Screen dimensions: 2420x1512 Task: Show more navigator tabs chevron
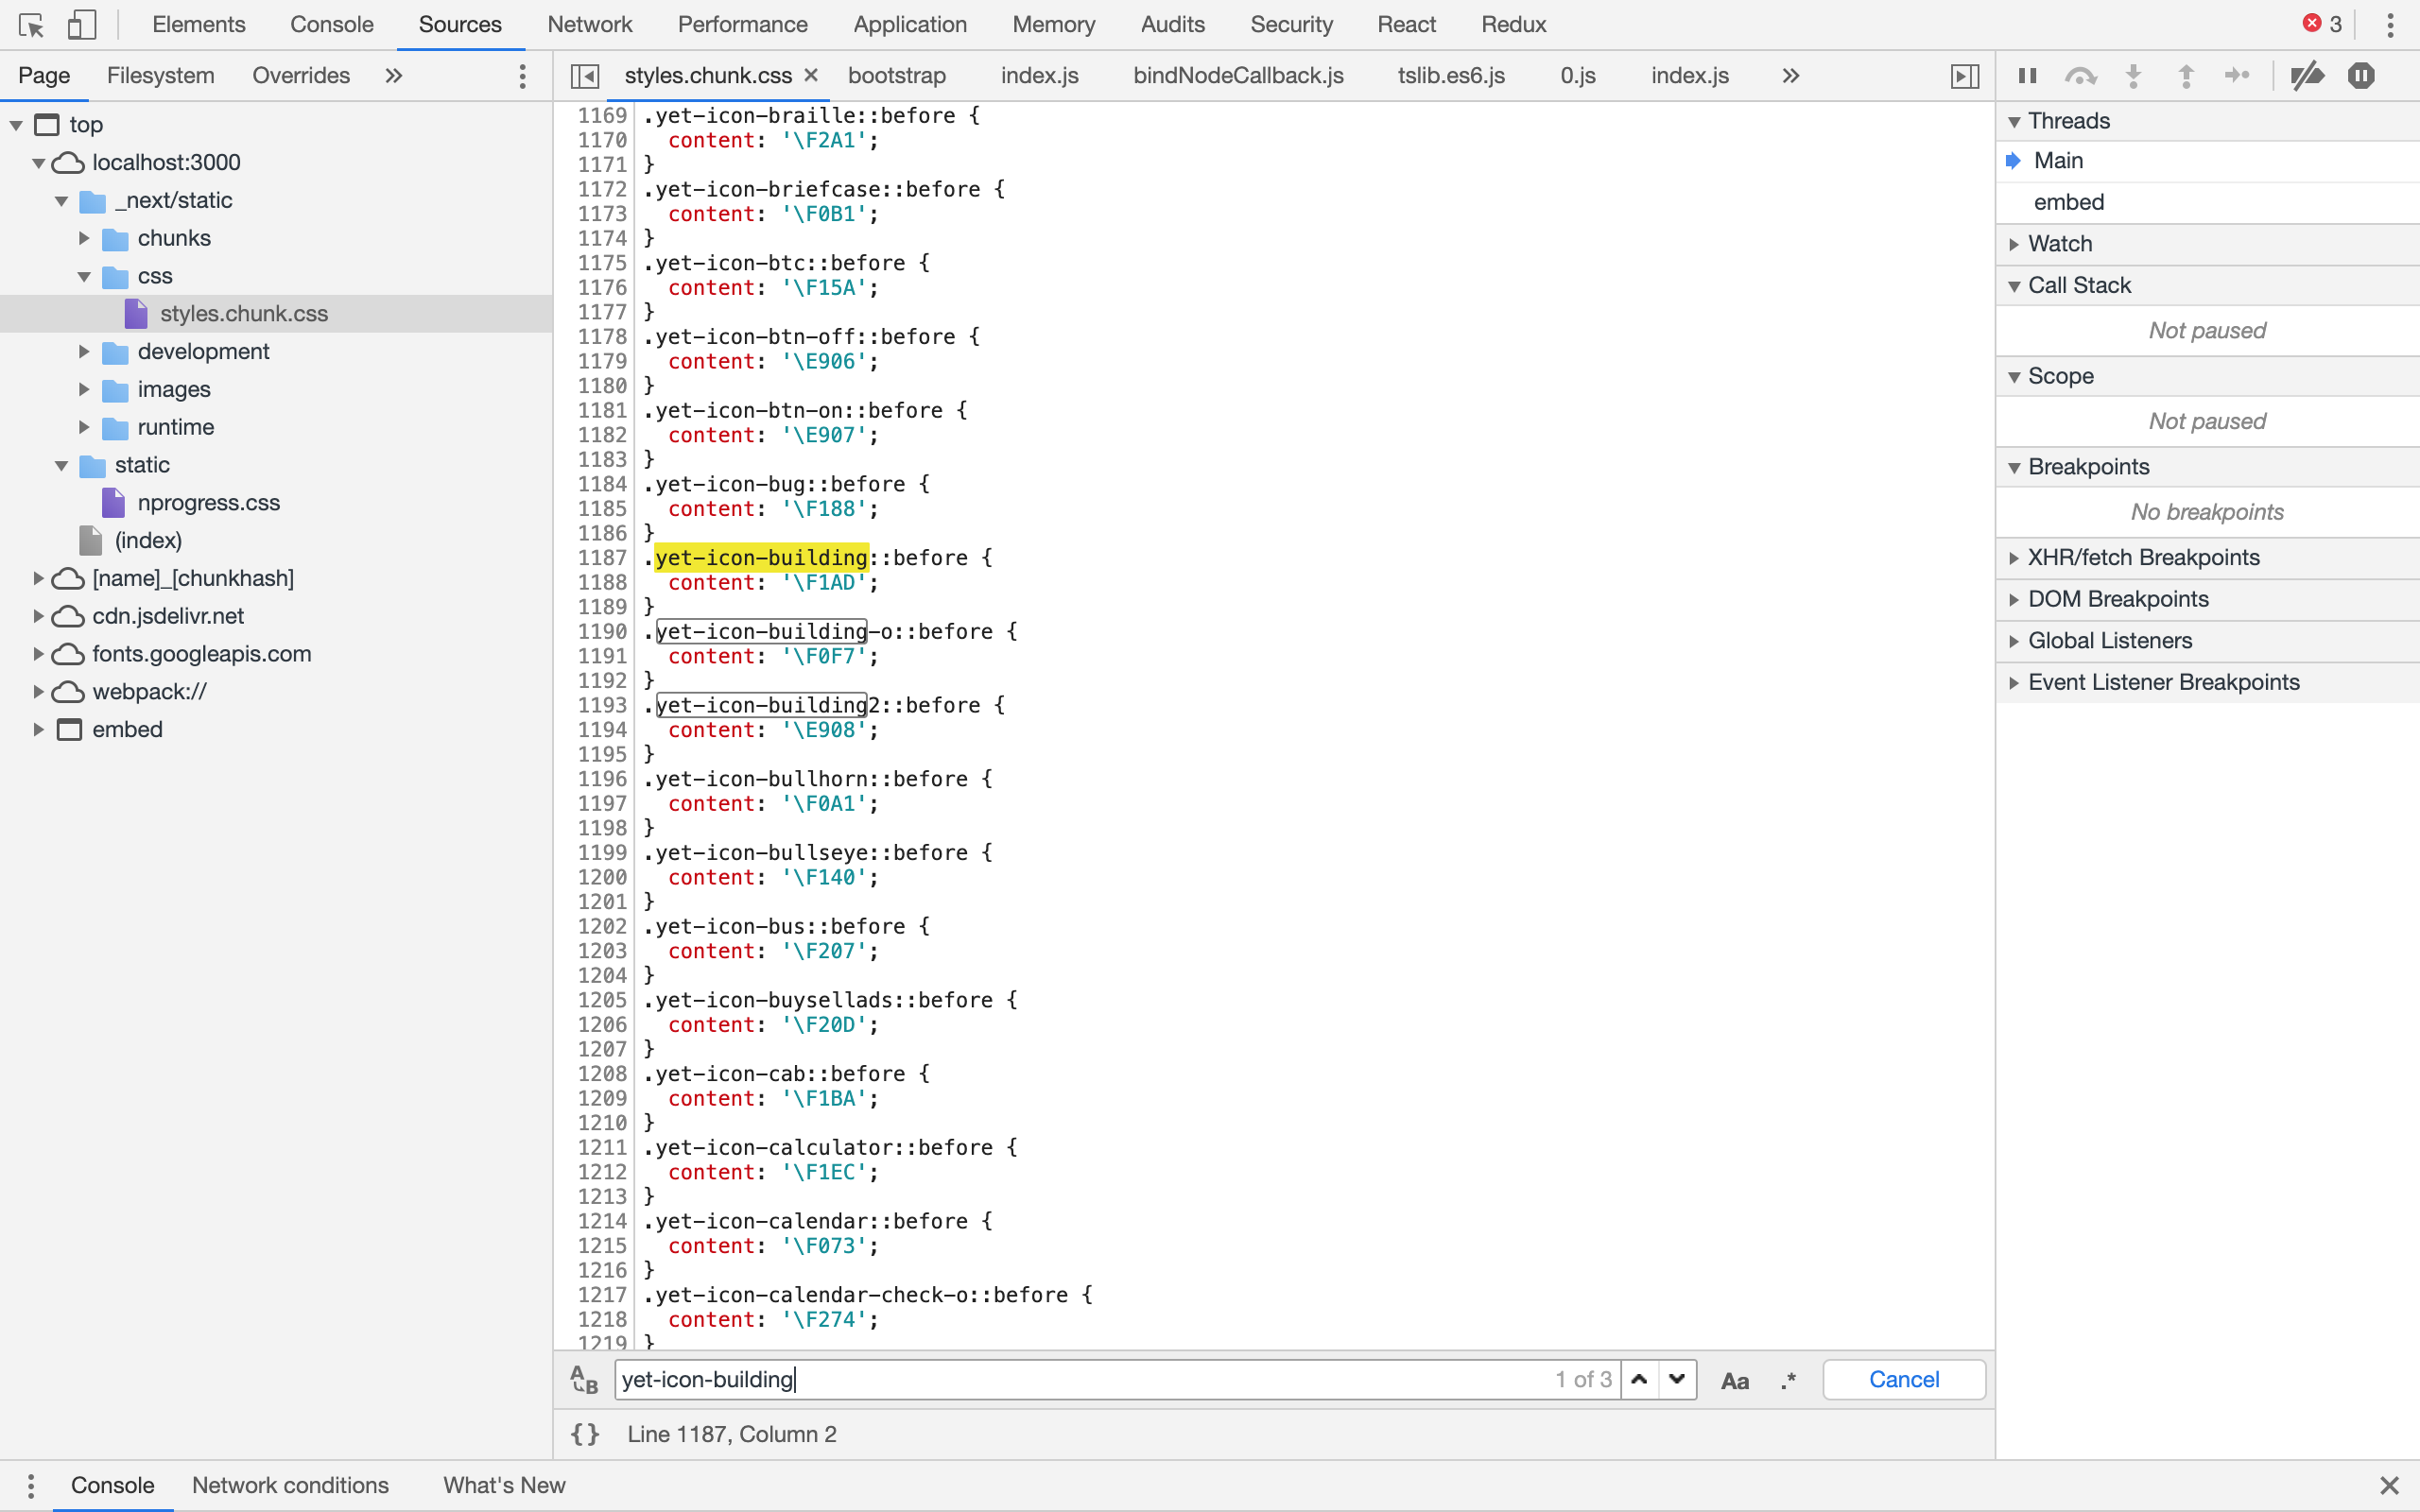click(394, 76)
